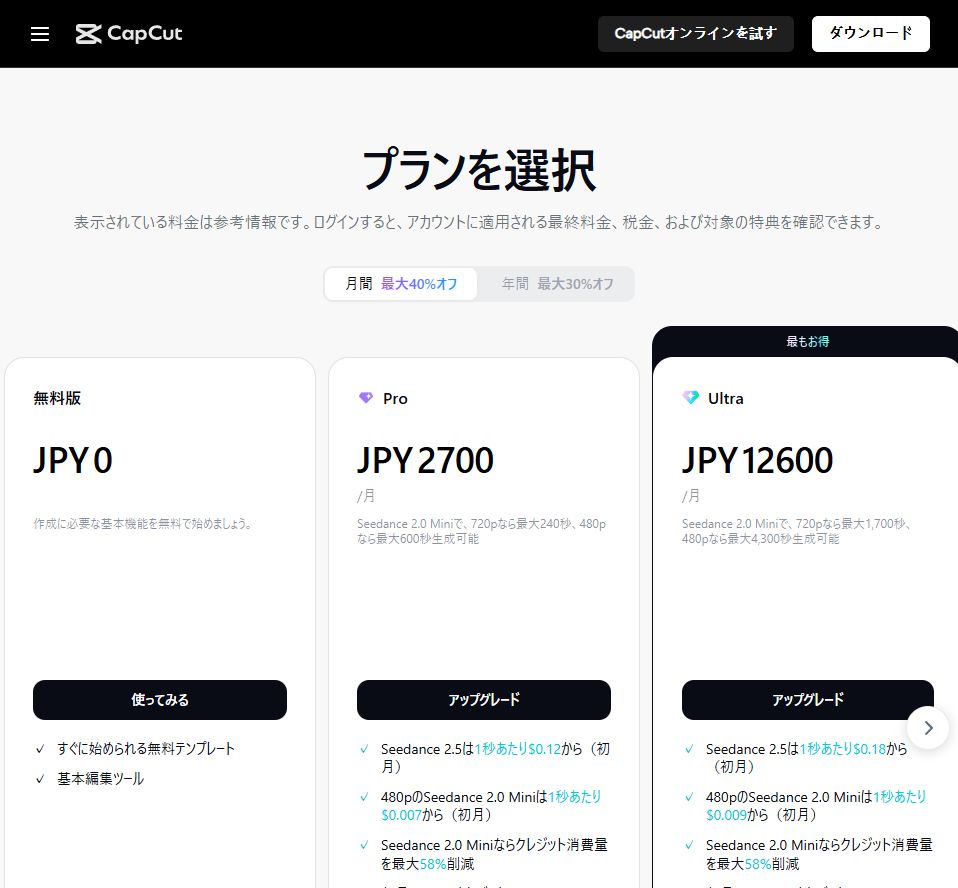958x888 pixels.
Task: Click the ダウンロード button
Action: [870, 34]
